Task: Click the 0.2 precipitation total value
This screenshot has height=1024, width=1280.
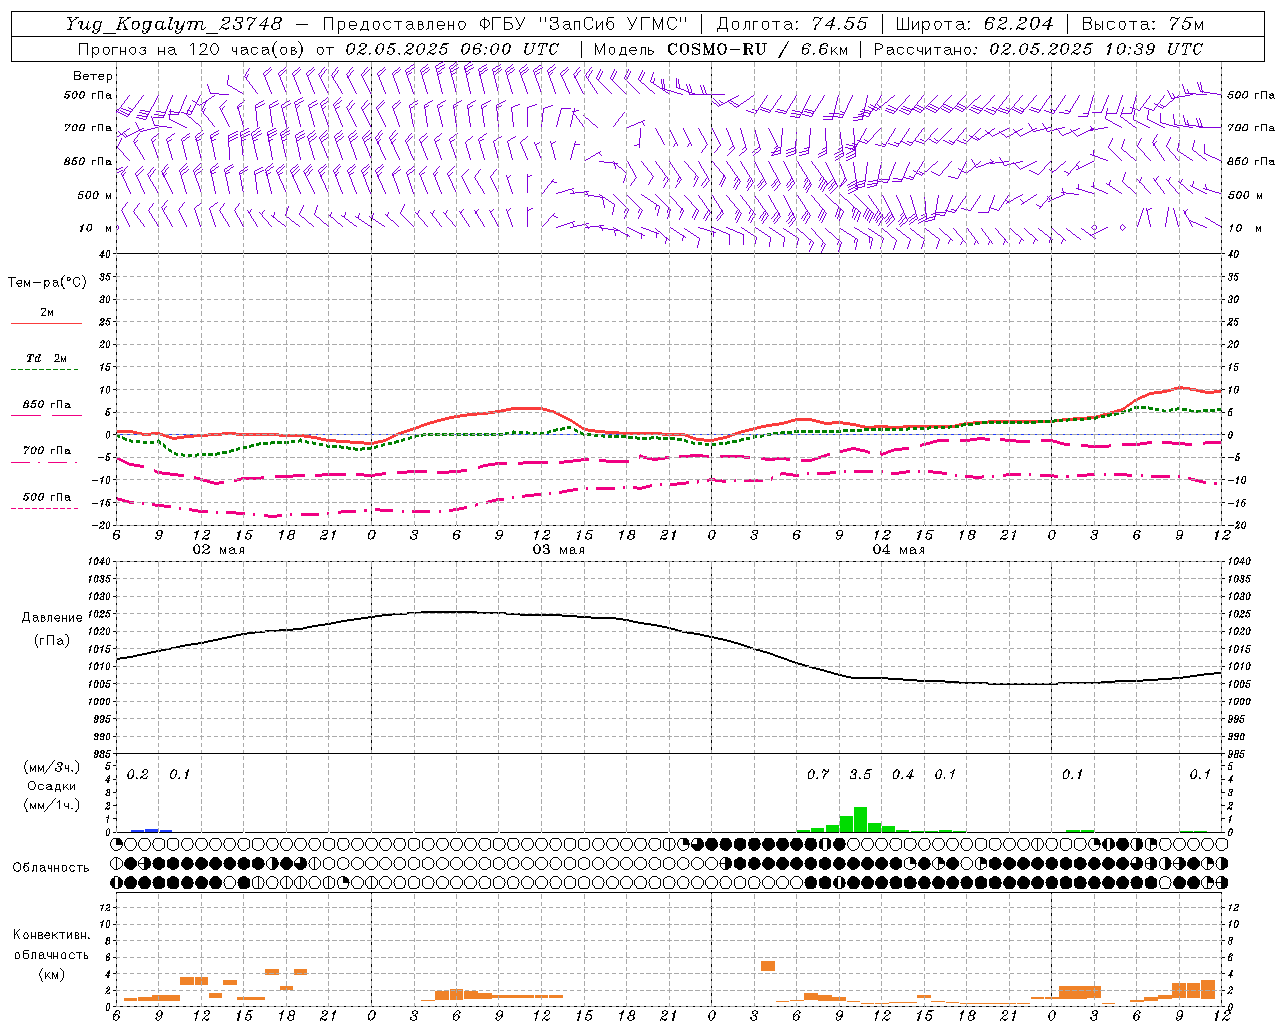Action: click(x=138, y=775)
